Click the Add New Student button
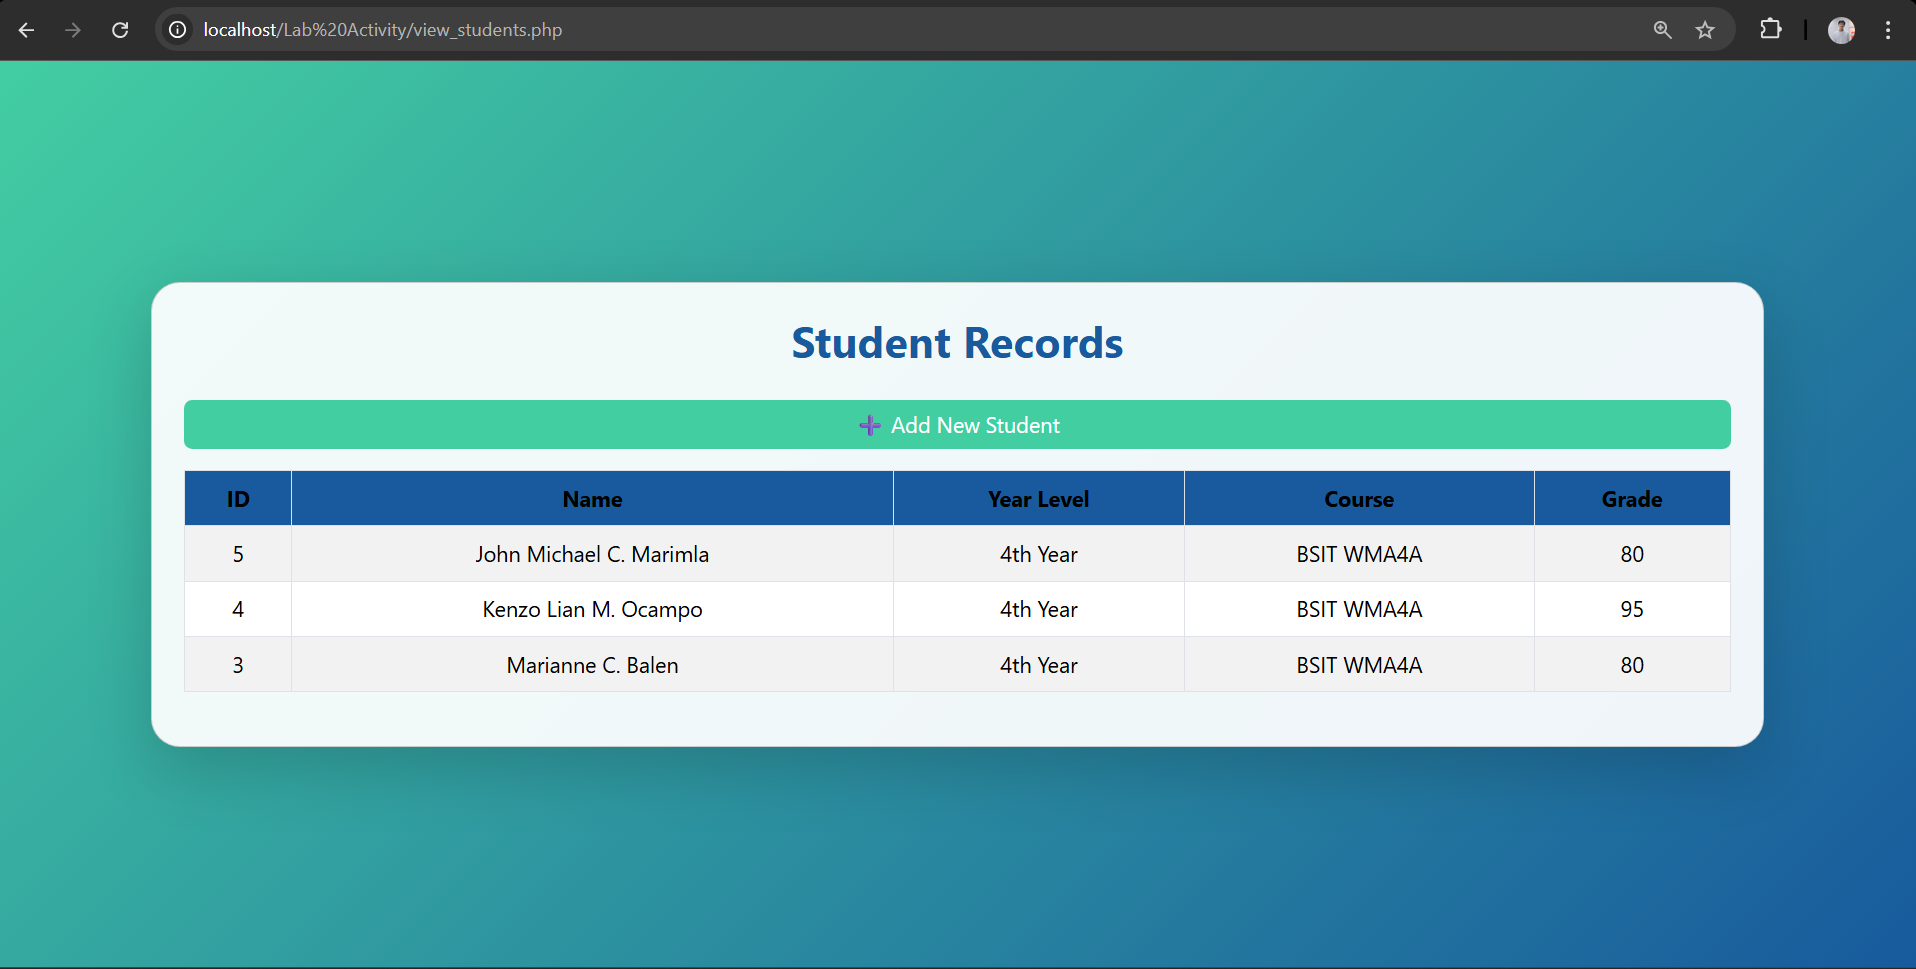Image resolution: width=1916 pixels, height=969 pixels. pos(956,425)
